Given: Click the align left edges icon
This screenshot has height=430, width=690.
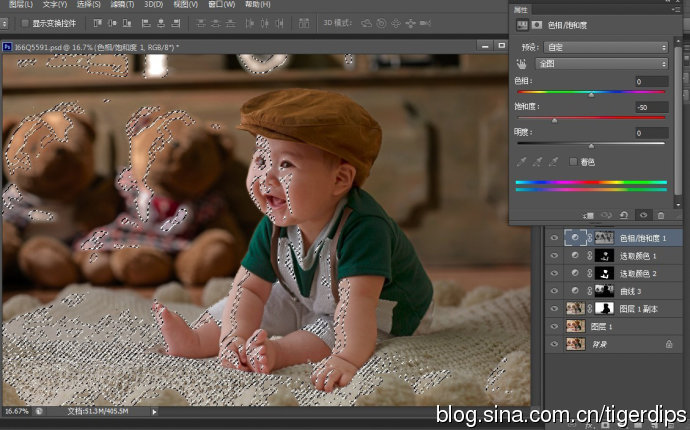Looking at the screenshot, I should click(146, 23).
